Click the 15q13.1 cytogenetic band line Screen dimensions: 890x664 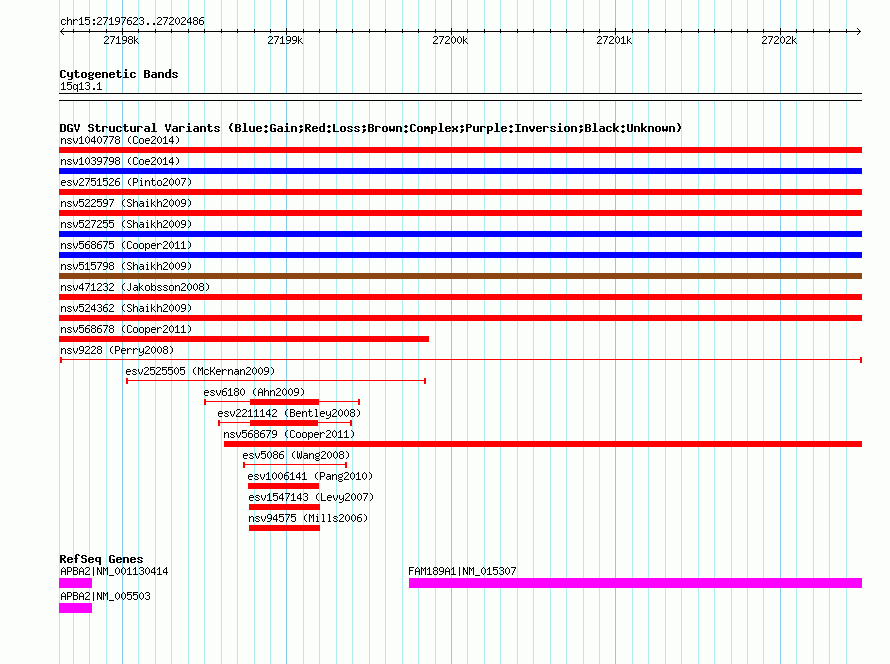point(460,97)
